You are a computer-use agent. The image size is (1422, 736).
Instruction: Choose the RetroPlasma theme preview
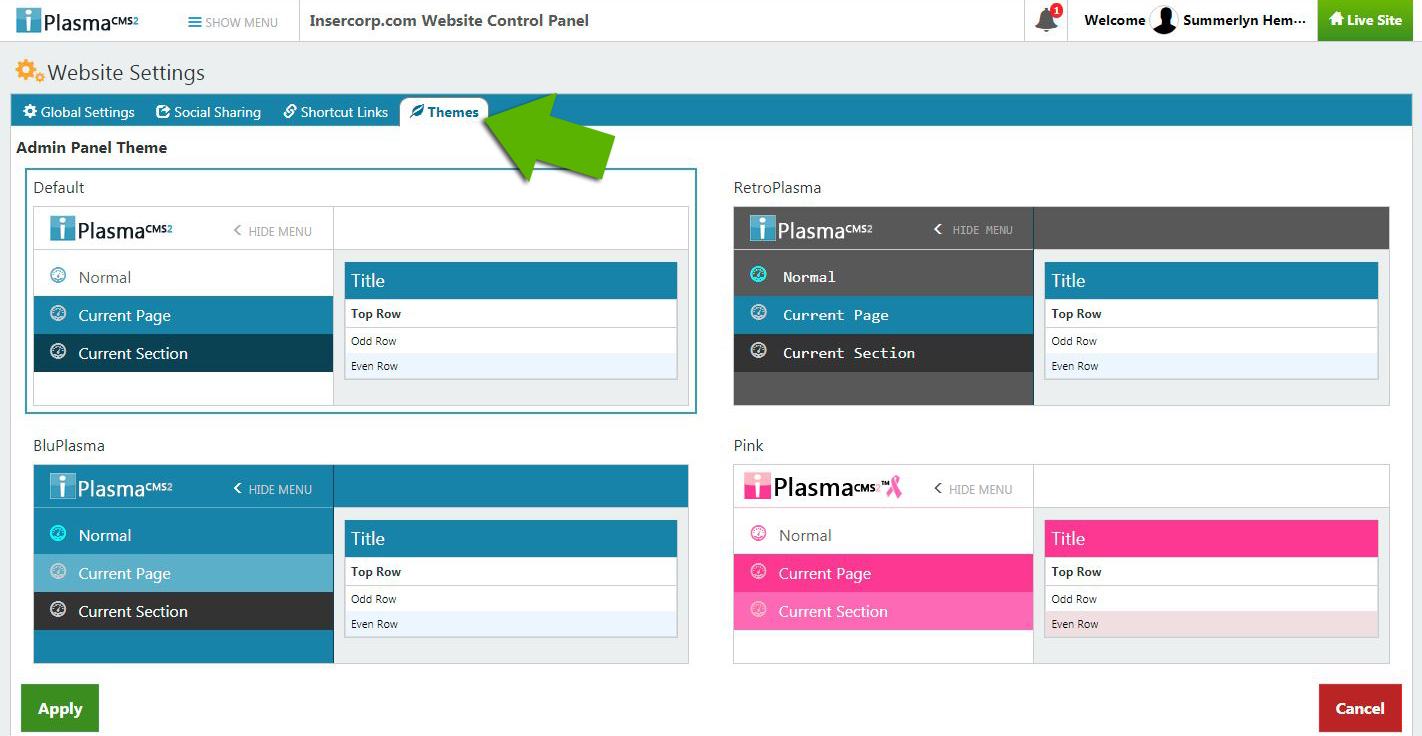1061,305
